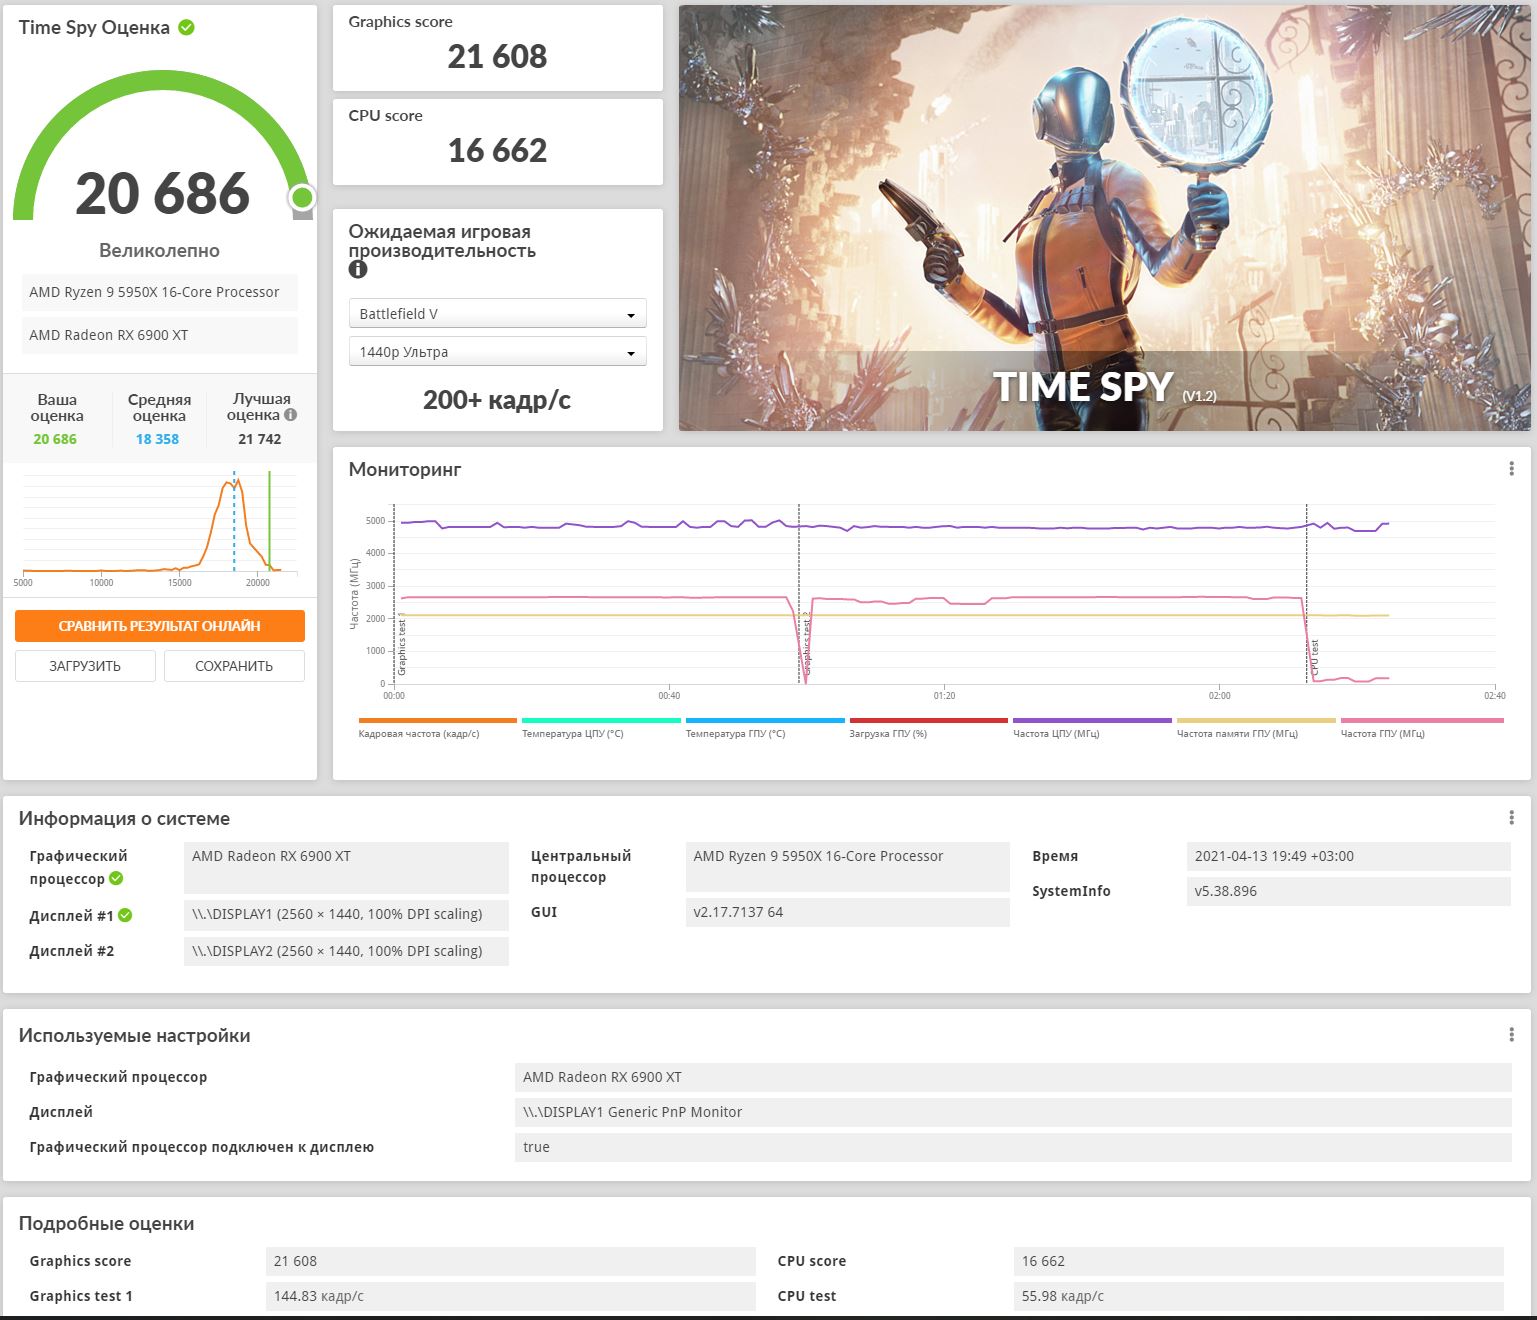
Task: Open the three-dot menu in Мониторинг panel
Action: (1511, 469)
